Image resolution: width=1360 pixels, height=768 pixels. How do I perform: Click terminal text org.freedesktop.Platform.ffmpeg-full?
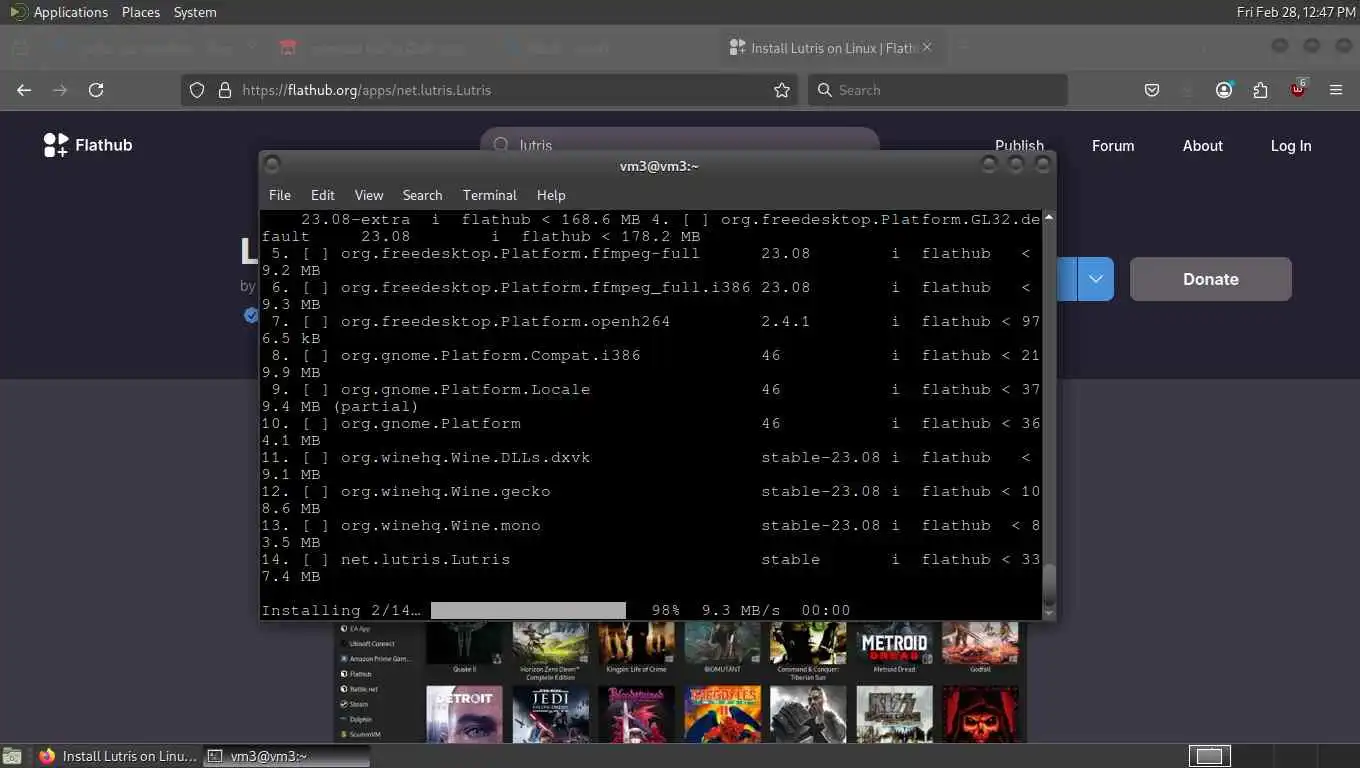pyautogui.click(x=520, y=254)
